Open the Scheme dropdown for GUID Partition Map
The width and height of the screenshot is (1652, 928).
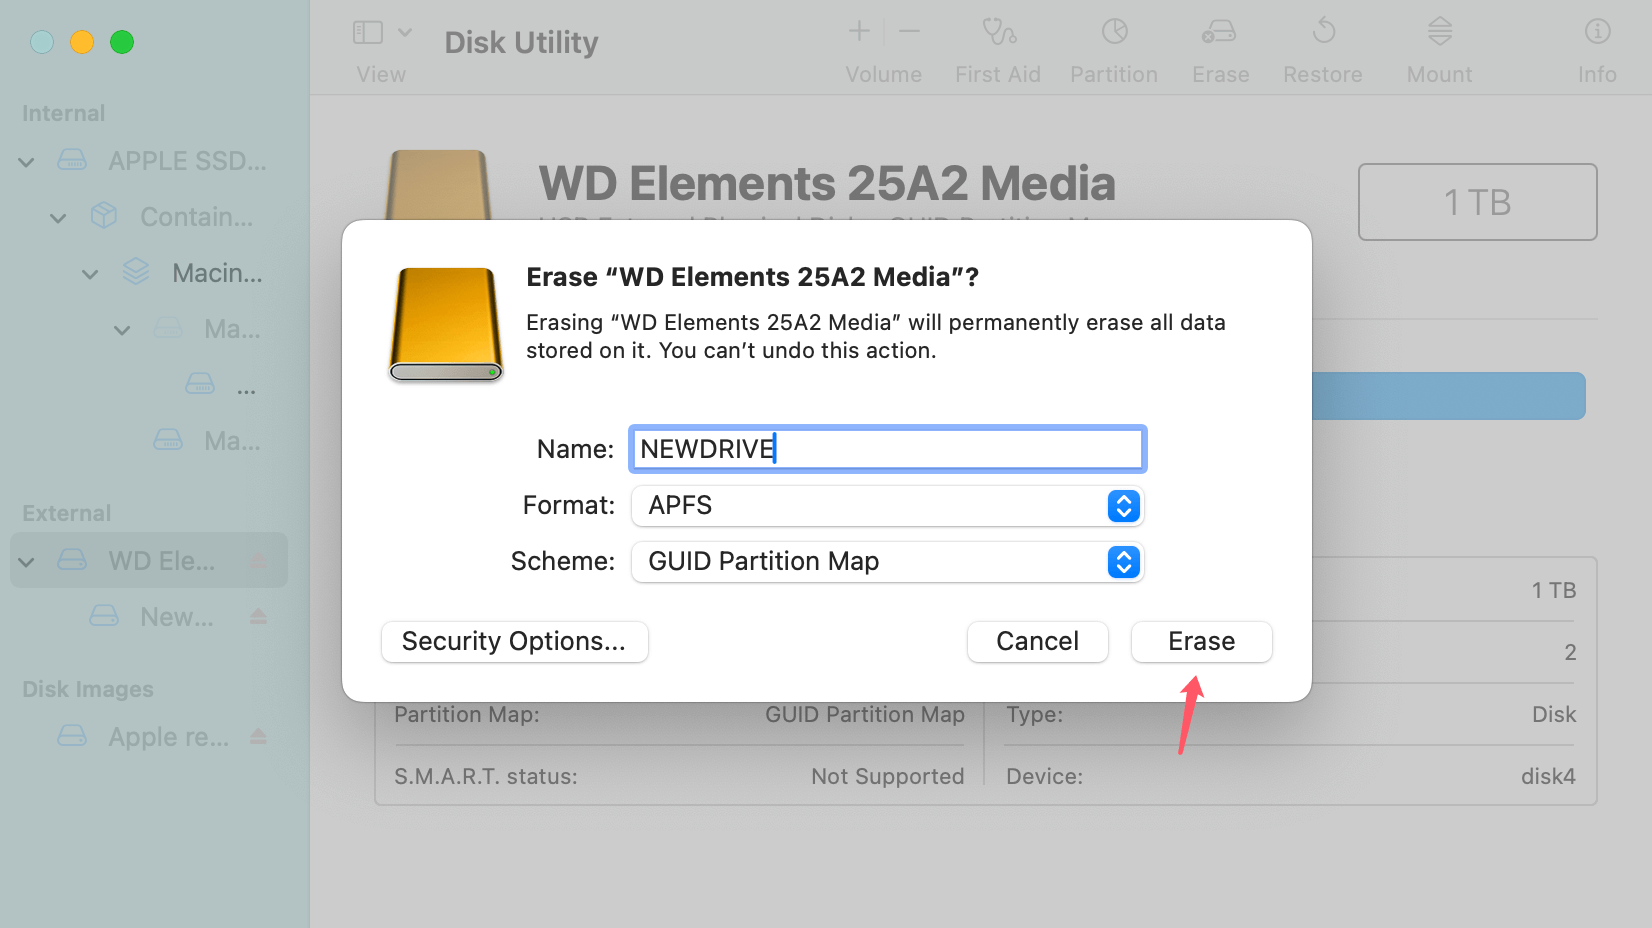coord(1122,562)
